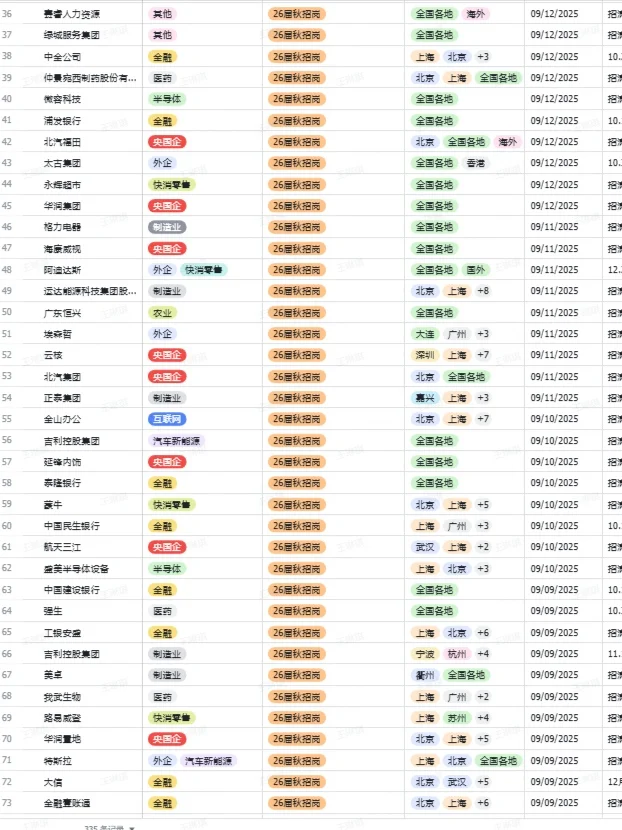Click the 武汉 tag in 航天三江 row
The height and width of the screenshot is (830, 622).
[x=425, y=547]
